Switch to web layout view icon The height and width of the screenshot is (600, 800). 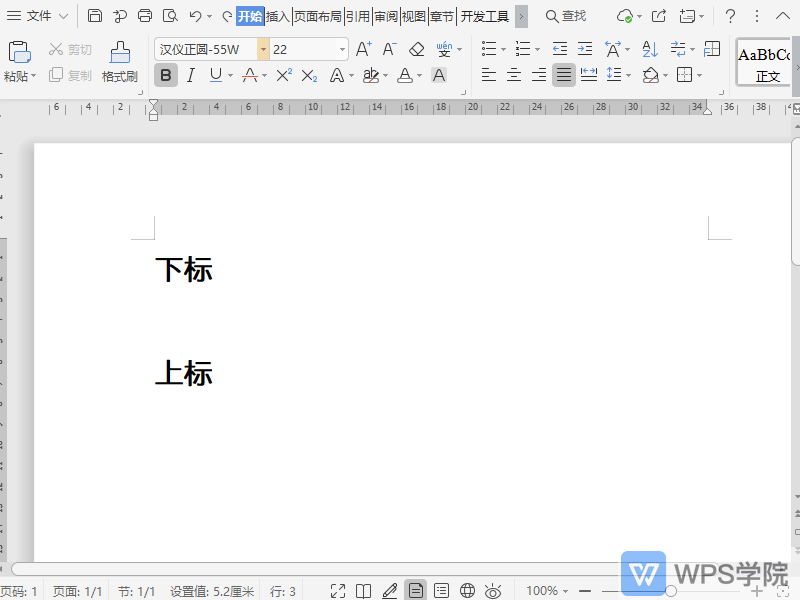coord(466,589)
